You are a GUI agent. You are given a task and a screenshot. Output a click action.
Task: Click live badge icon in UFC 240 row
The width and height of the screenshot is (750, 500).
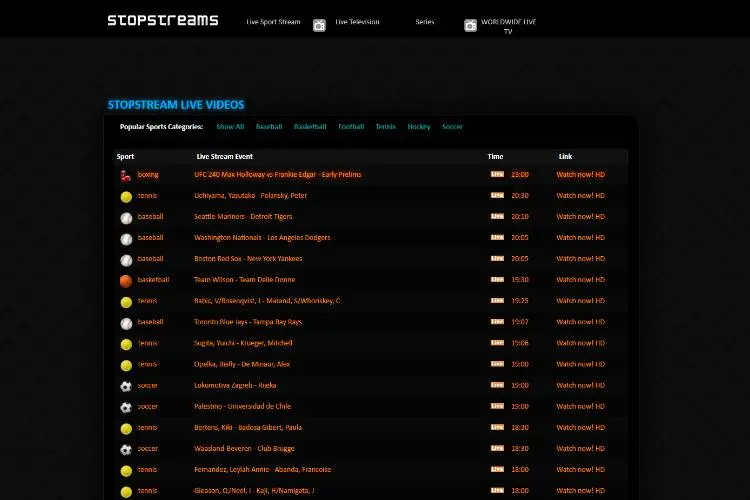pyautogui.click(x=497, y=174)
